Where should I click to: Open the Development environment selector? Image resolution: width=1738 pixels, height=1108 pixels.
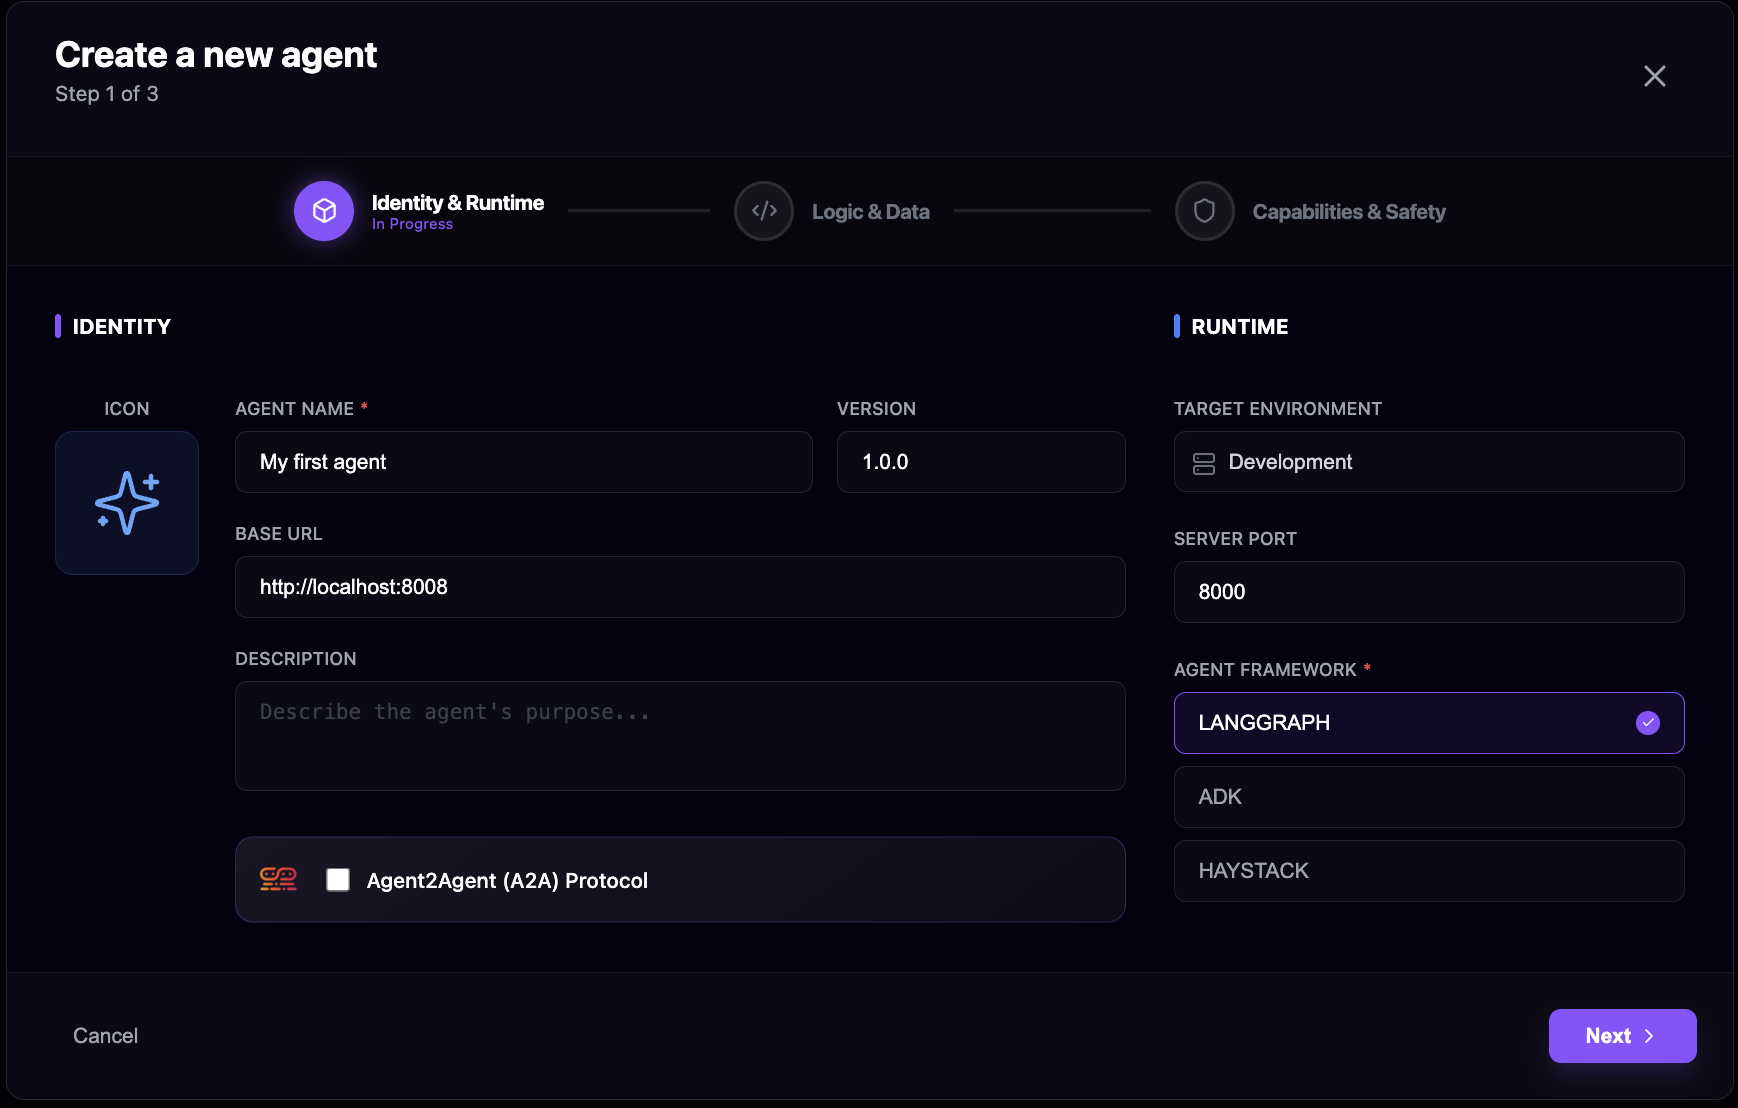click(1428, 462)
